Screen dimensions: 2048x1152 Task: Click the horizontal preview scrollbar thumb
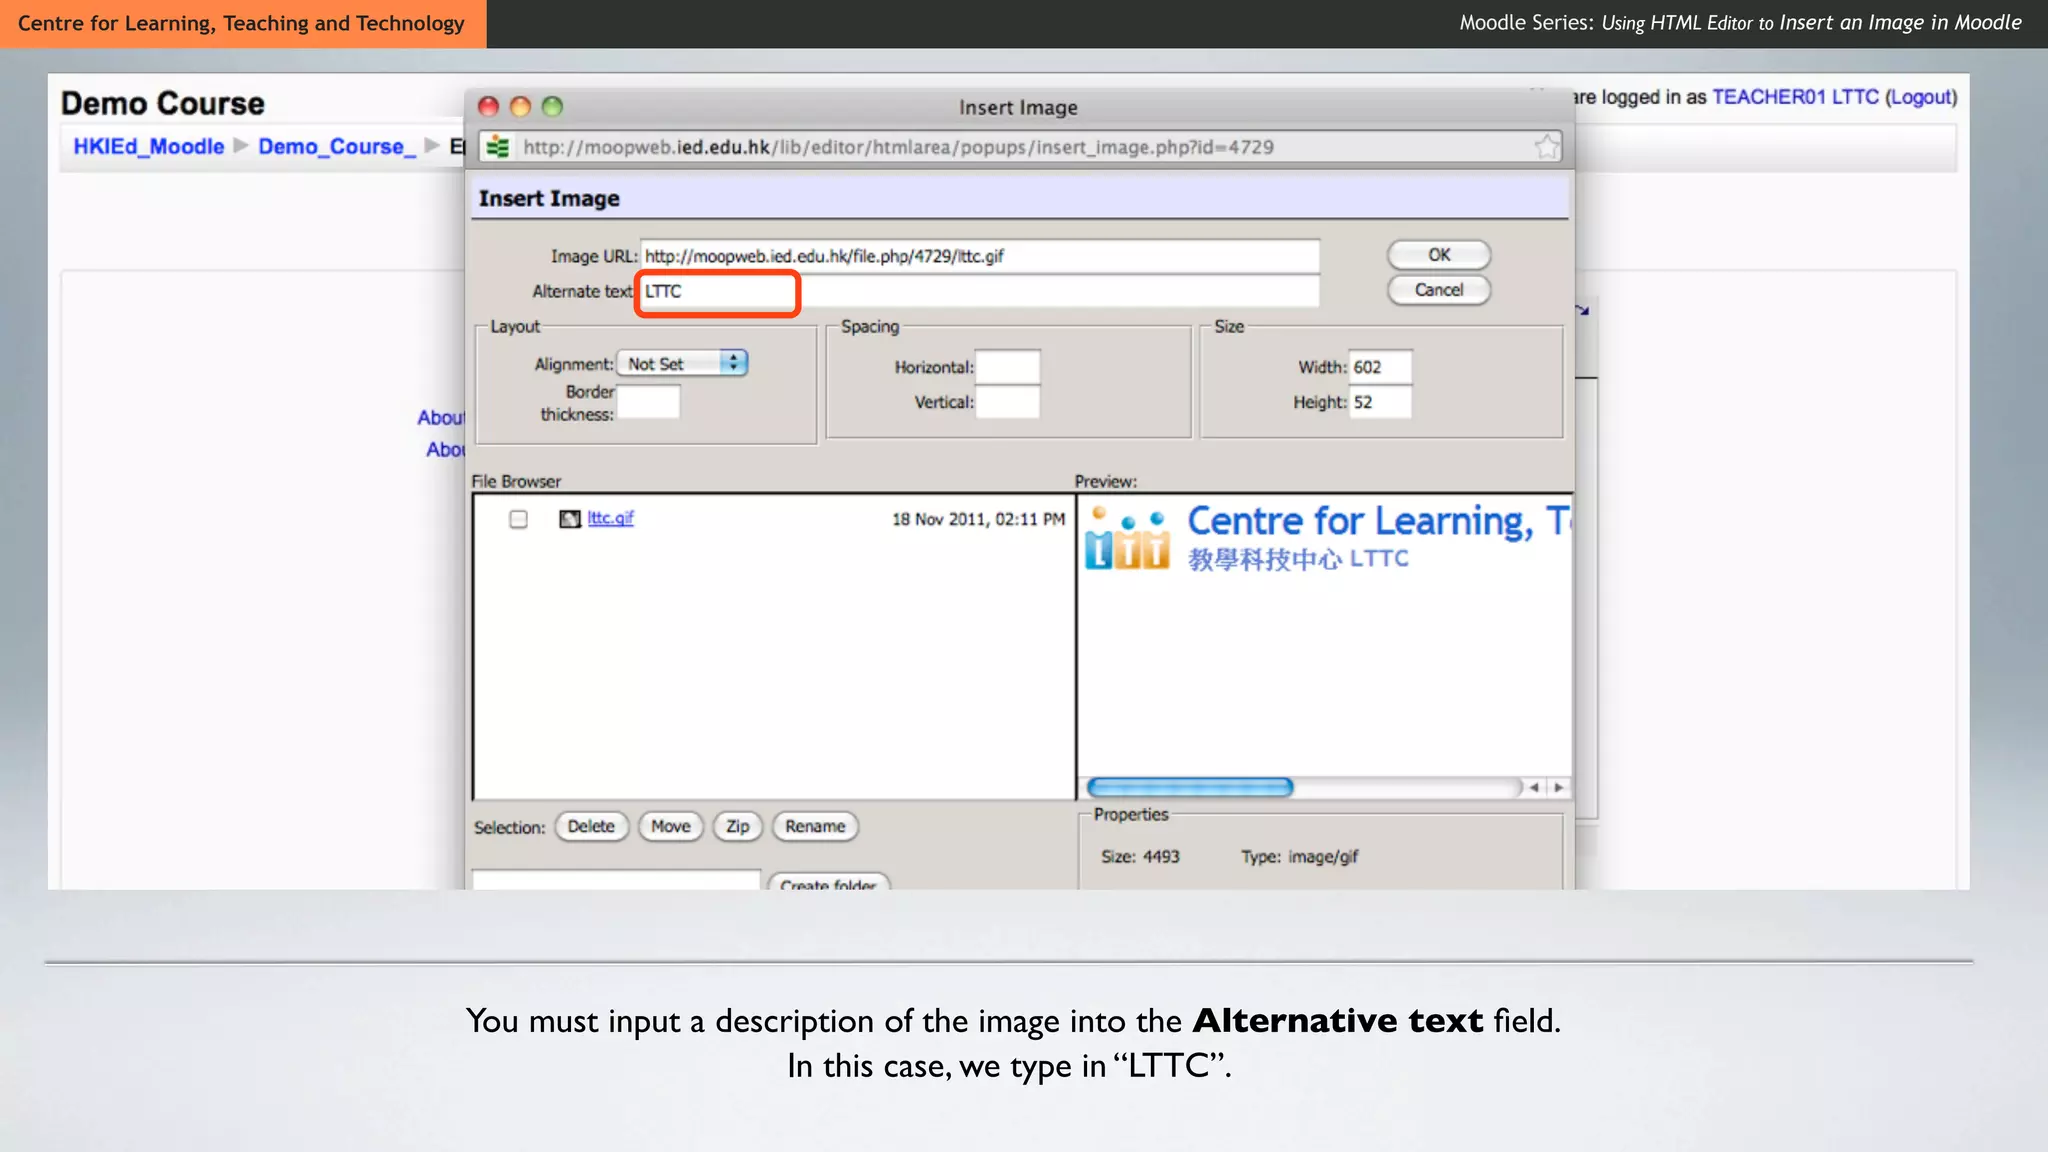pyautogui.click(x=1189, y=788)
